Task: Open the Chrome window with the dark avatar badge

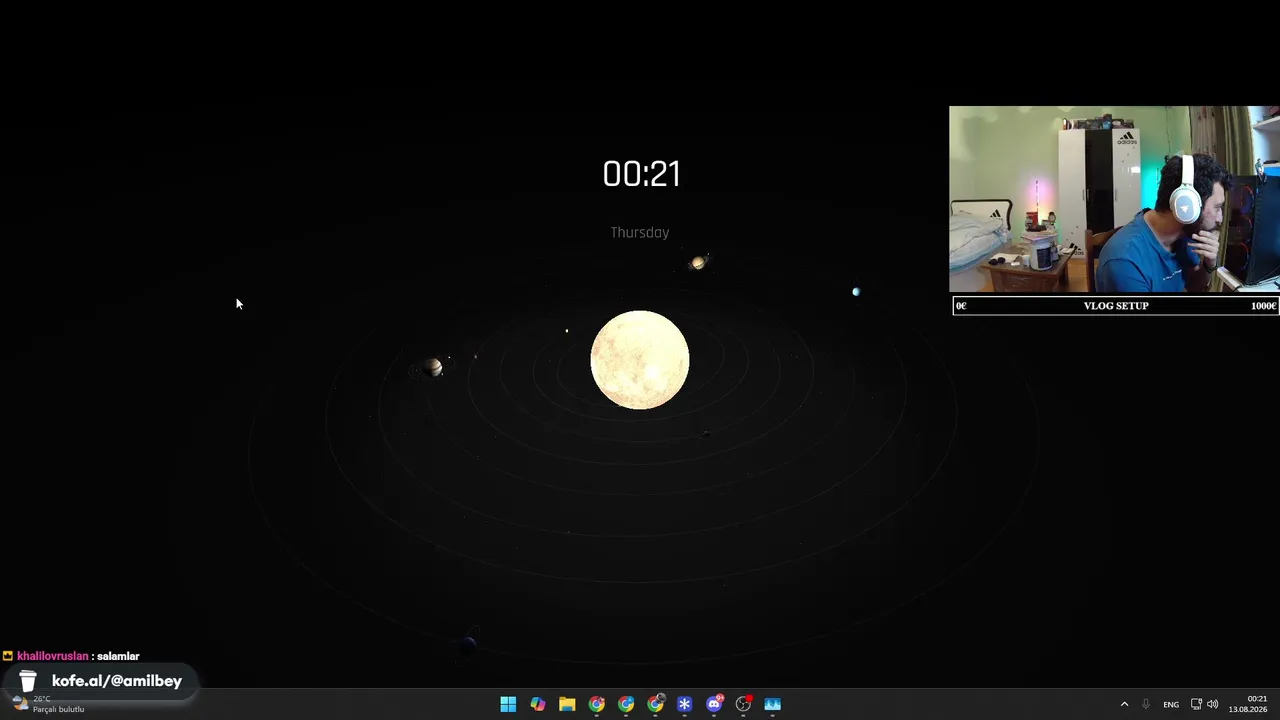Action: point(655,704)
